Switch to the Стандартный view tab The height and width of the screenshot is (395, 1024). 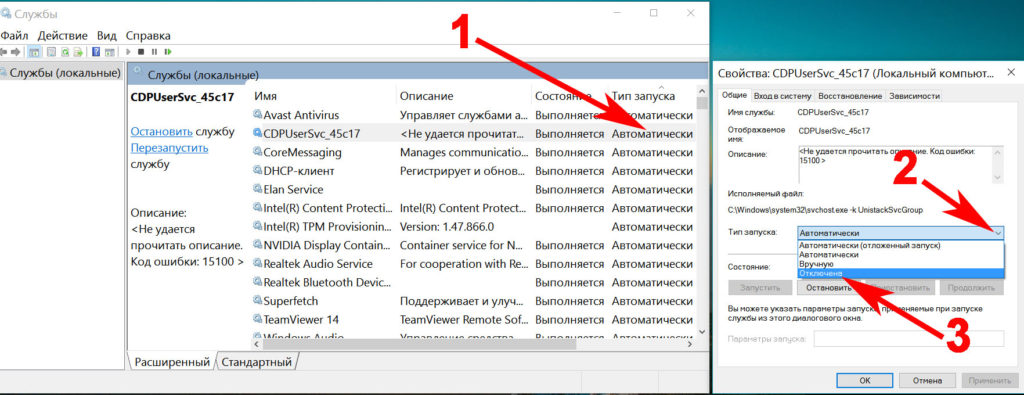pos(256,361)
